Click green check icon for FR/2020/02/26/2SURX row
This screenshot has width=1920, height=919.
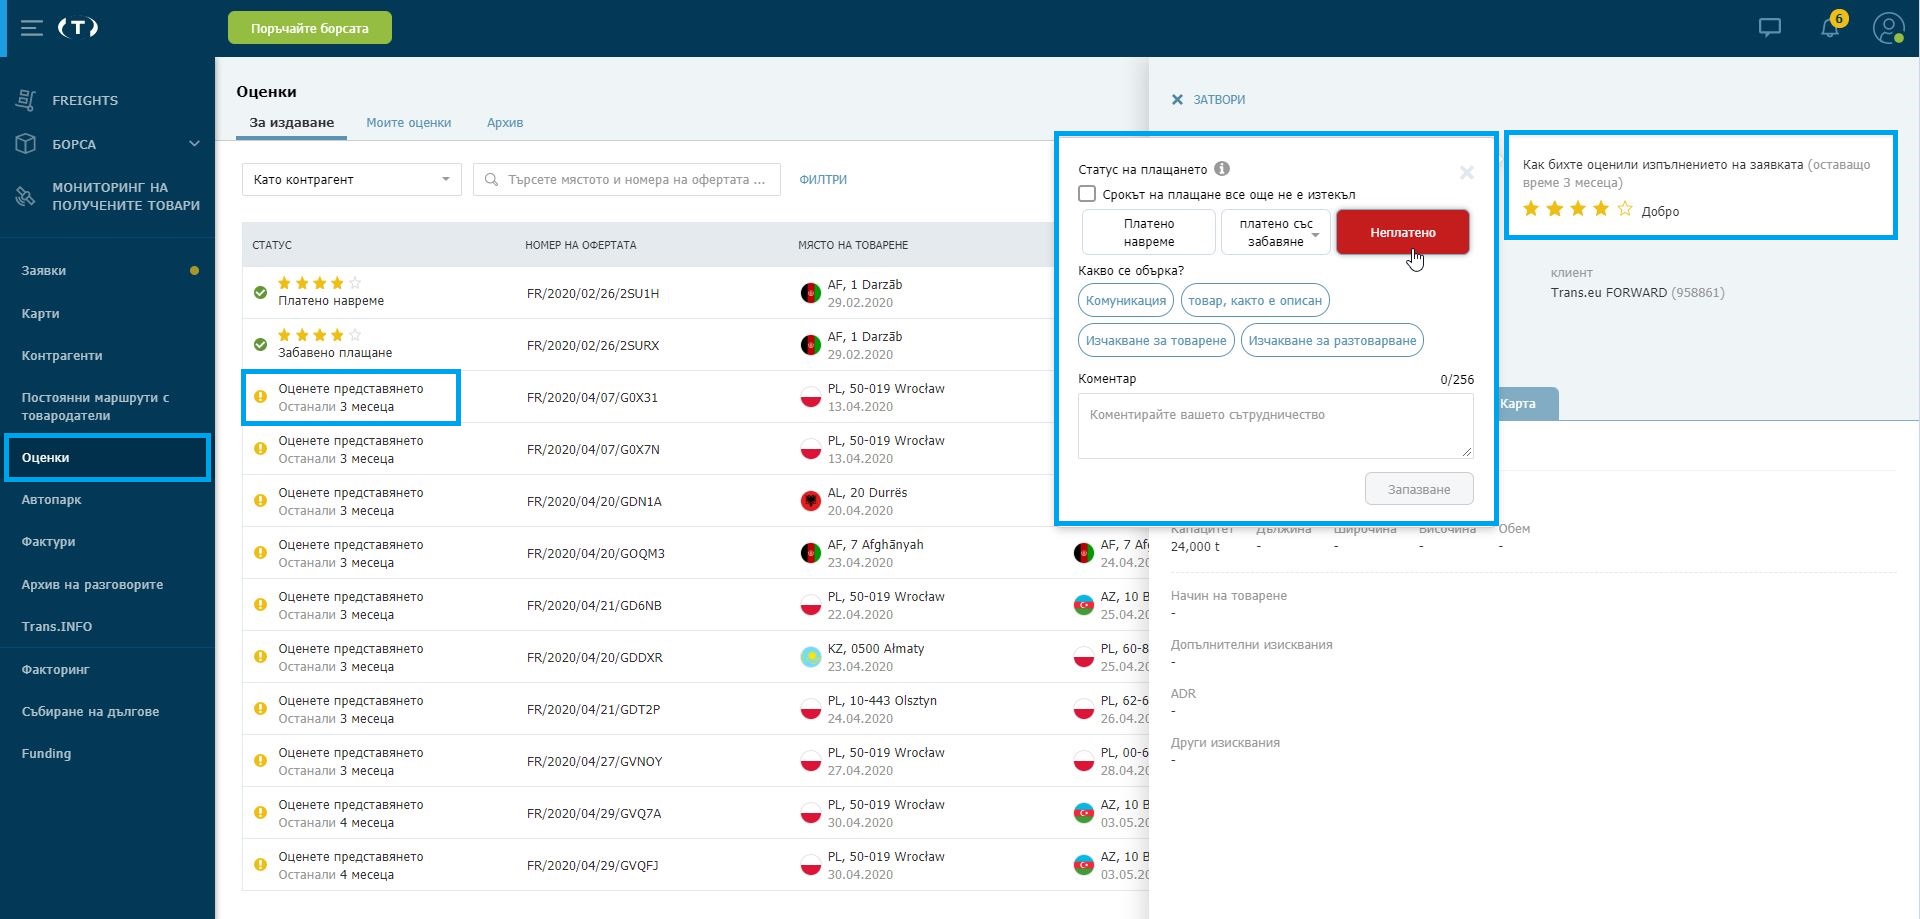coord(260,345)
